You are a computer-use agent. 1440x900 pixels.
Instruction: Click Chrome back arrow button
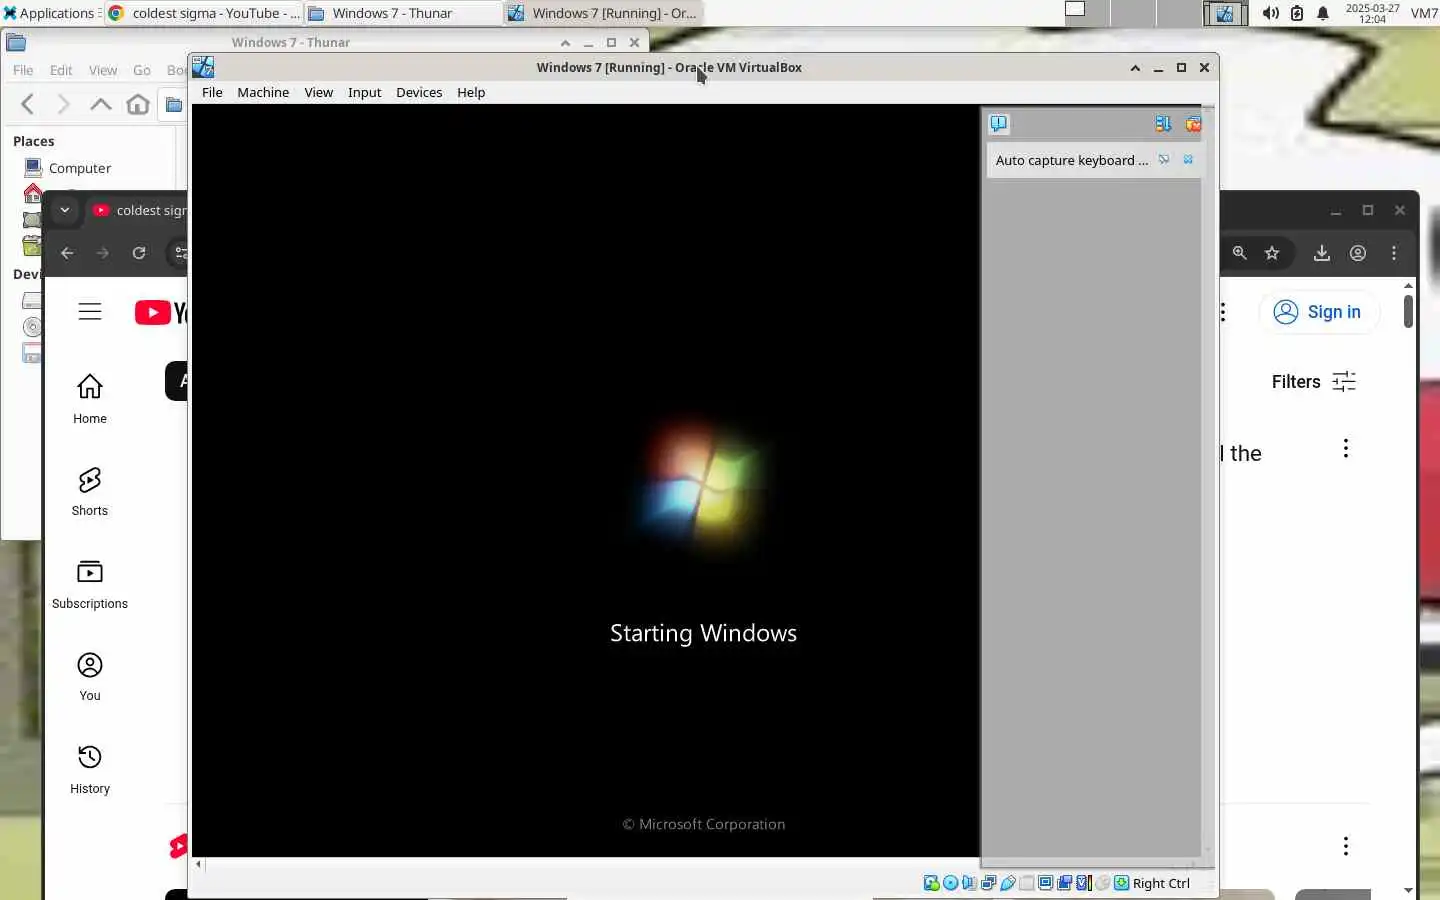67,253
